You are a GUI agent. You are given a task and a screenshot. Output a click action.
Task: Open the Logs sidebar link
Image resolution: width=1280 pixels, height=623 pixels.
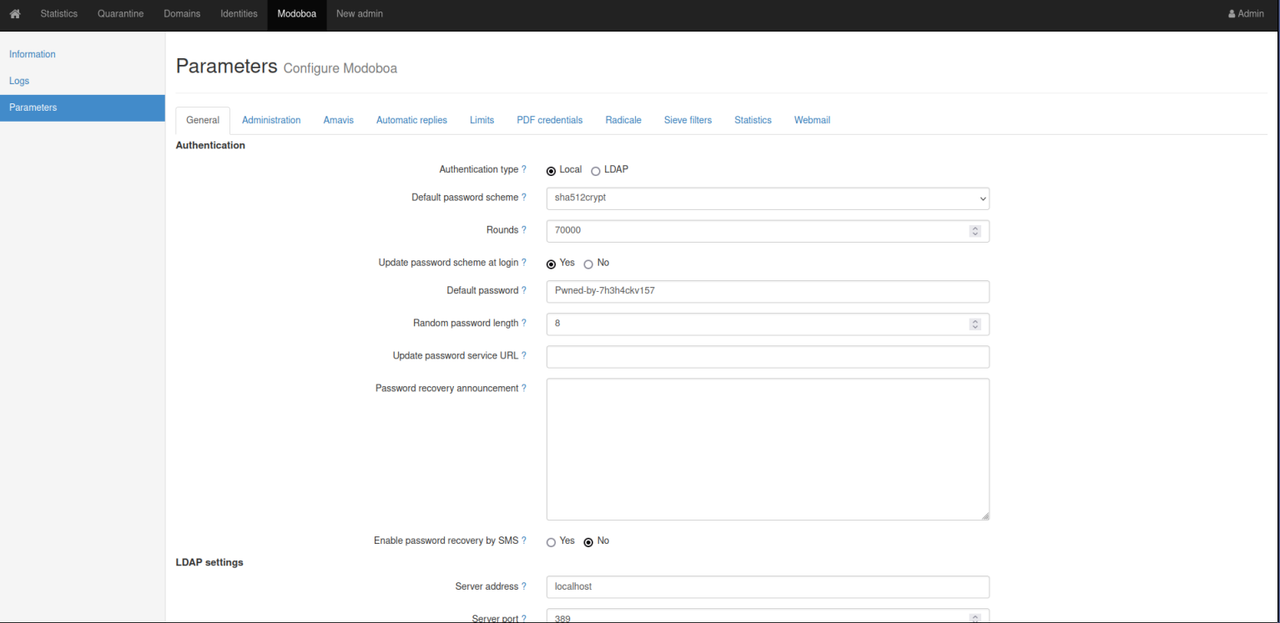click(19, 81)
